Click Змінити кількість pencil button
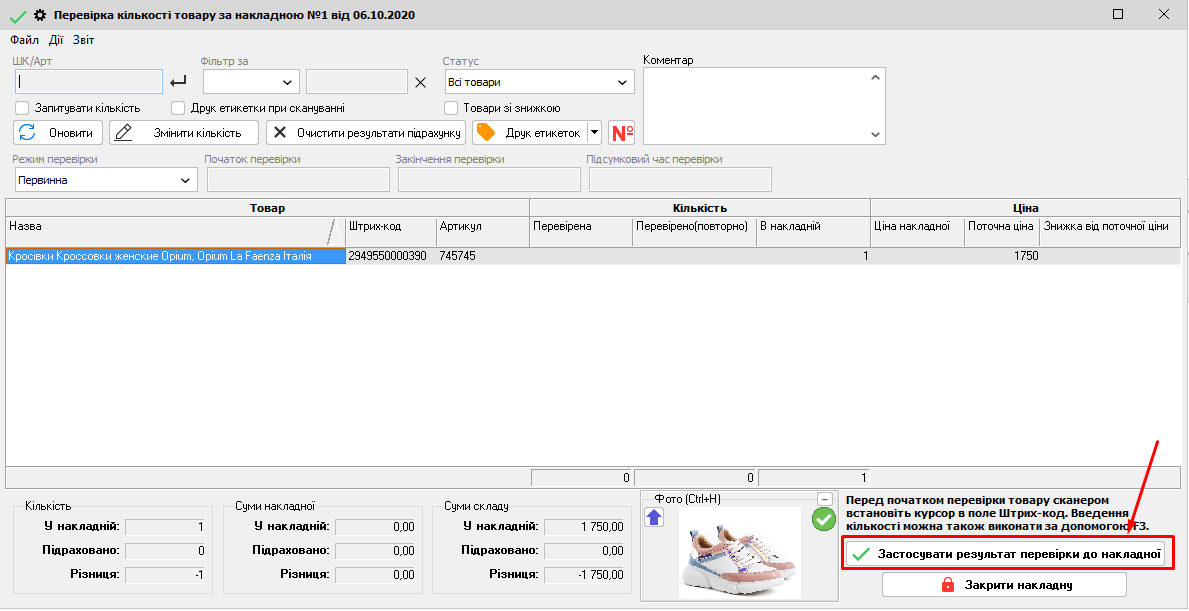 click(x=183, y=133)
